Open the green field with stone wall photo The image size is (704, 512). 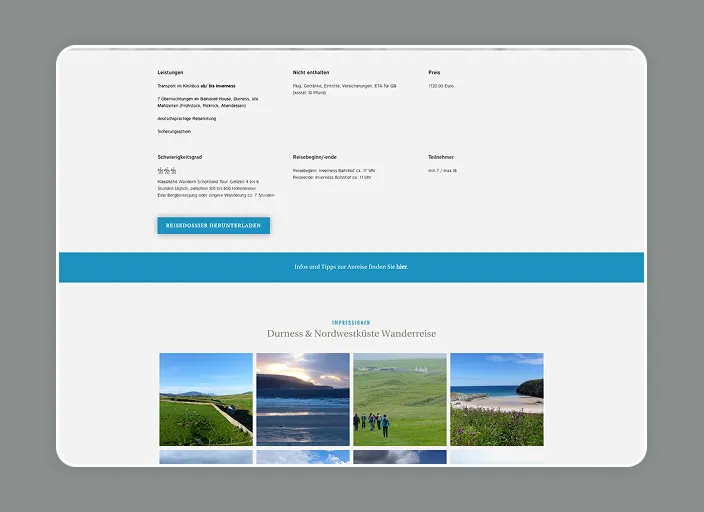click(206, 399)
